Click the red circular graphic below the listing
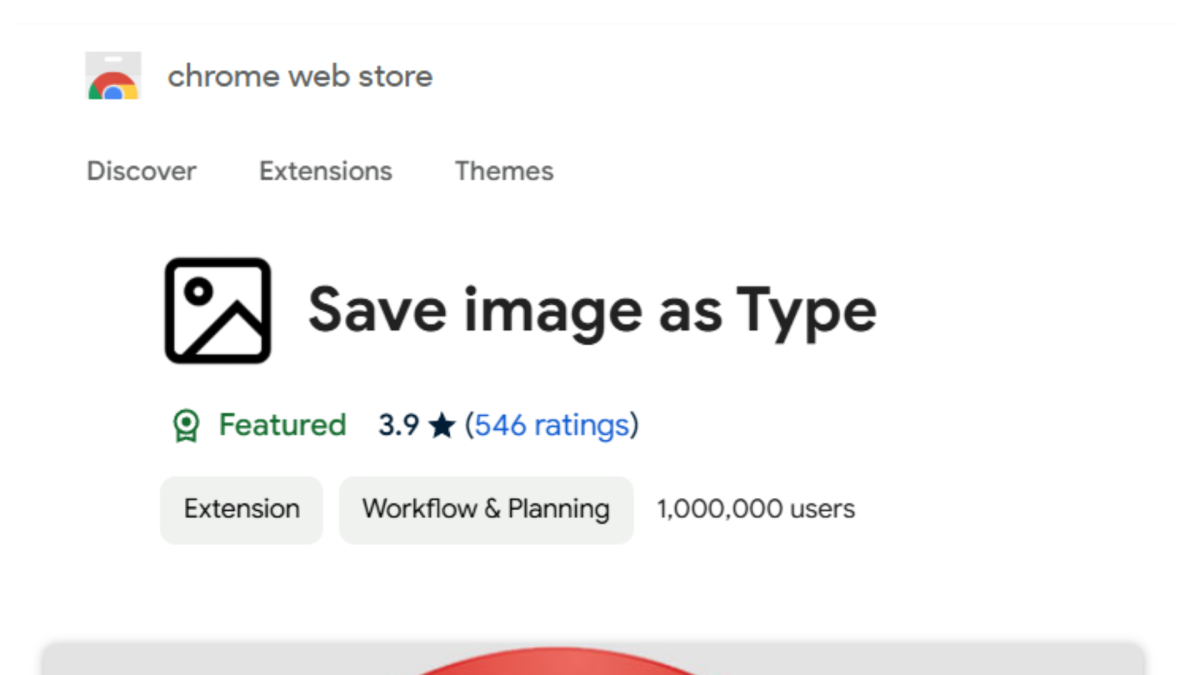This screenshot has height=675, width=1200. pos(560,665)
